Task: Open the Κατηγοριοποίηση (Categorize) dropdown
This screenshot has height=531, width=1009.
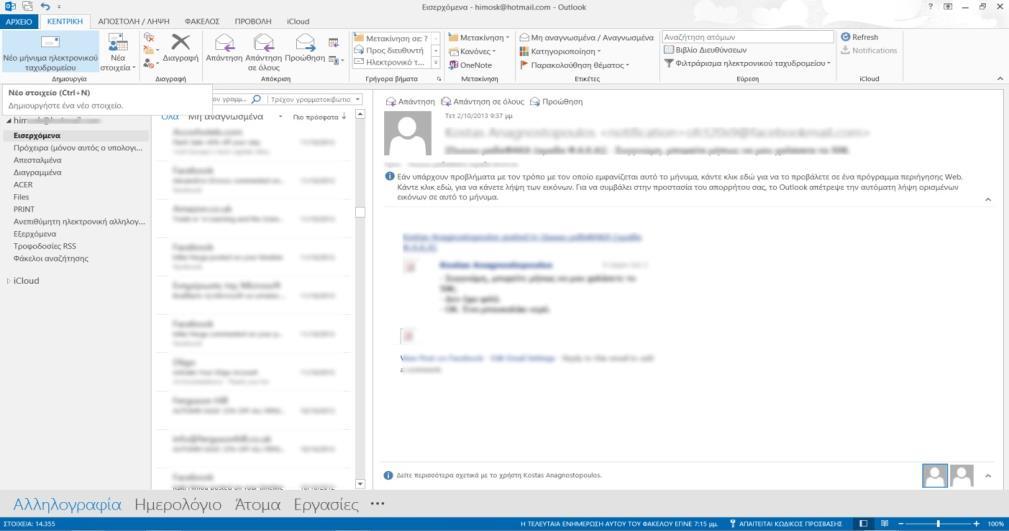Action: click(x=560, y=51)
